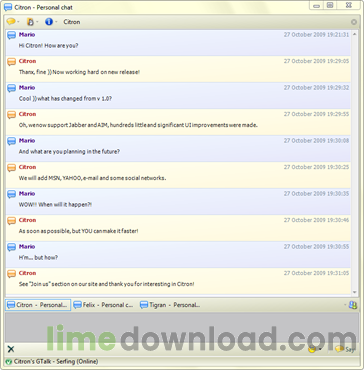The image size is (364, 370).
Task: Click the message 'Hi Citron! How are you?'
Action: pos(49,46)
